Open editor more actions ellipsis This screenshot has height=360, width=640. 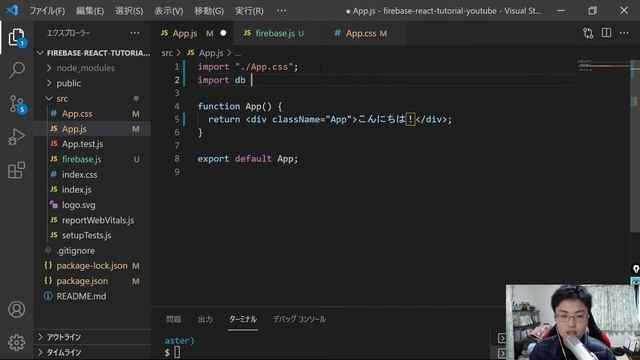(624, 33)
